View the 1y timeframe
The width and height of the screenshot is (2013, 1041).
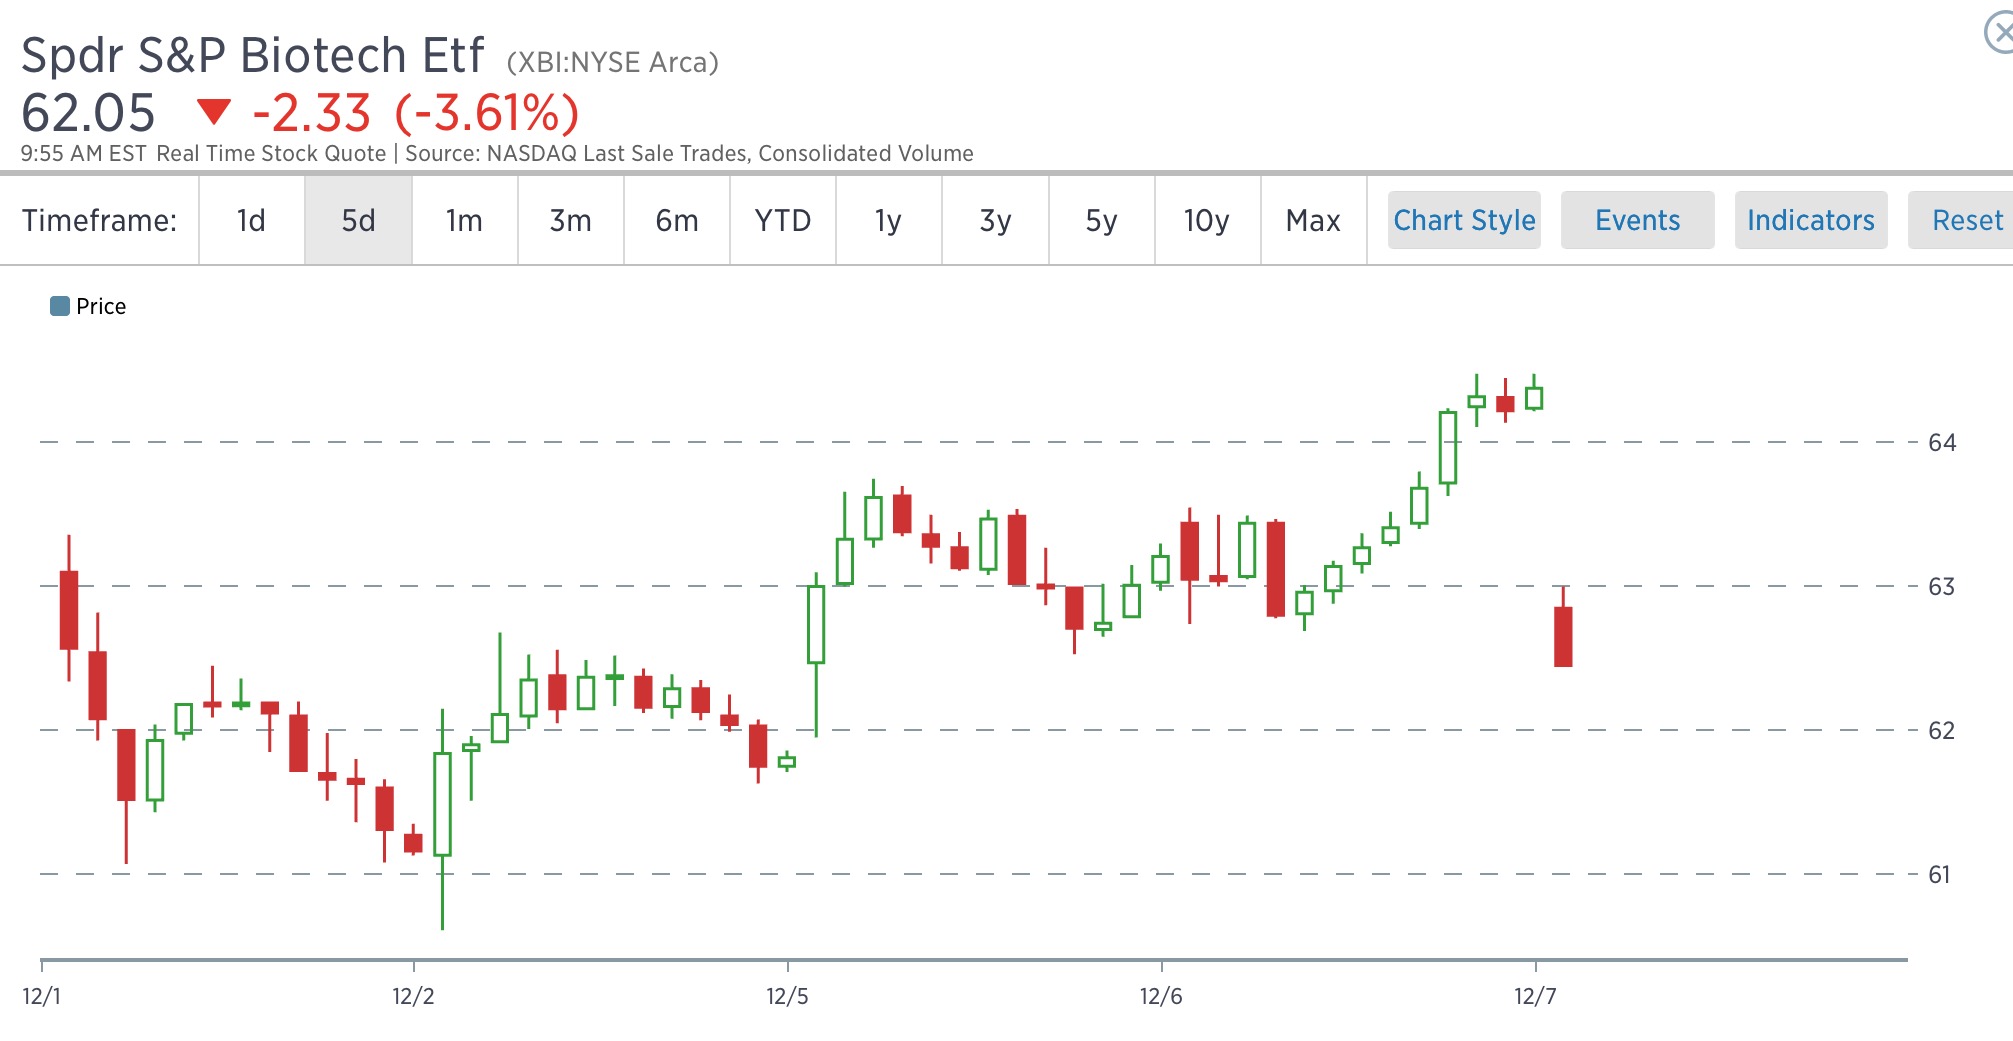click(889, 220)
